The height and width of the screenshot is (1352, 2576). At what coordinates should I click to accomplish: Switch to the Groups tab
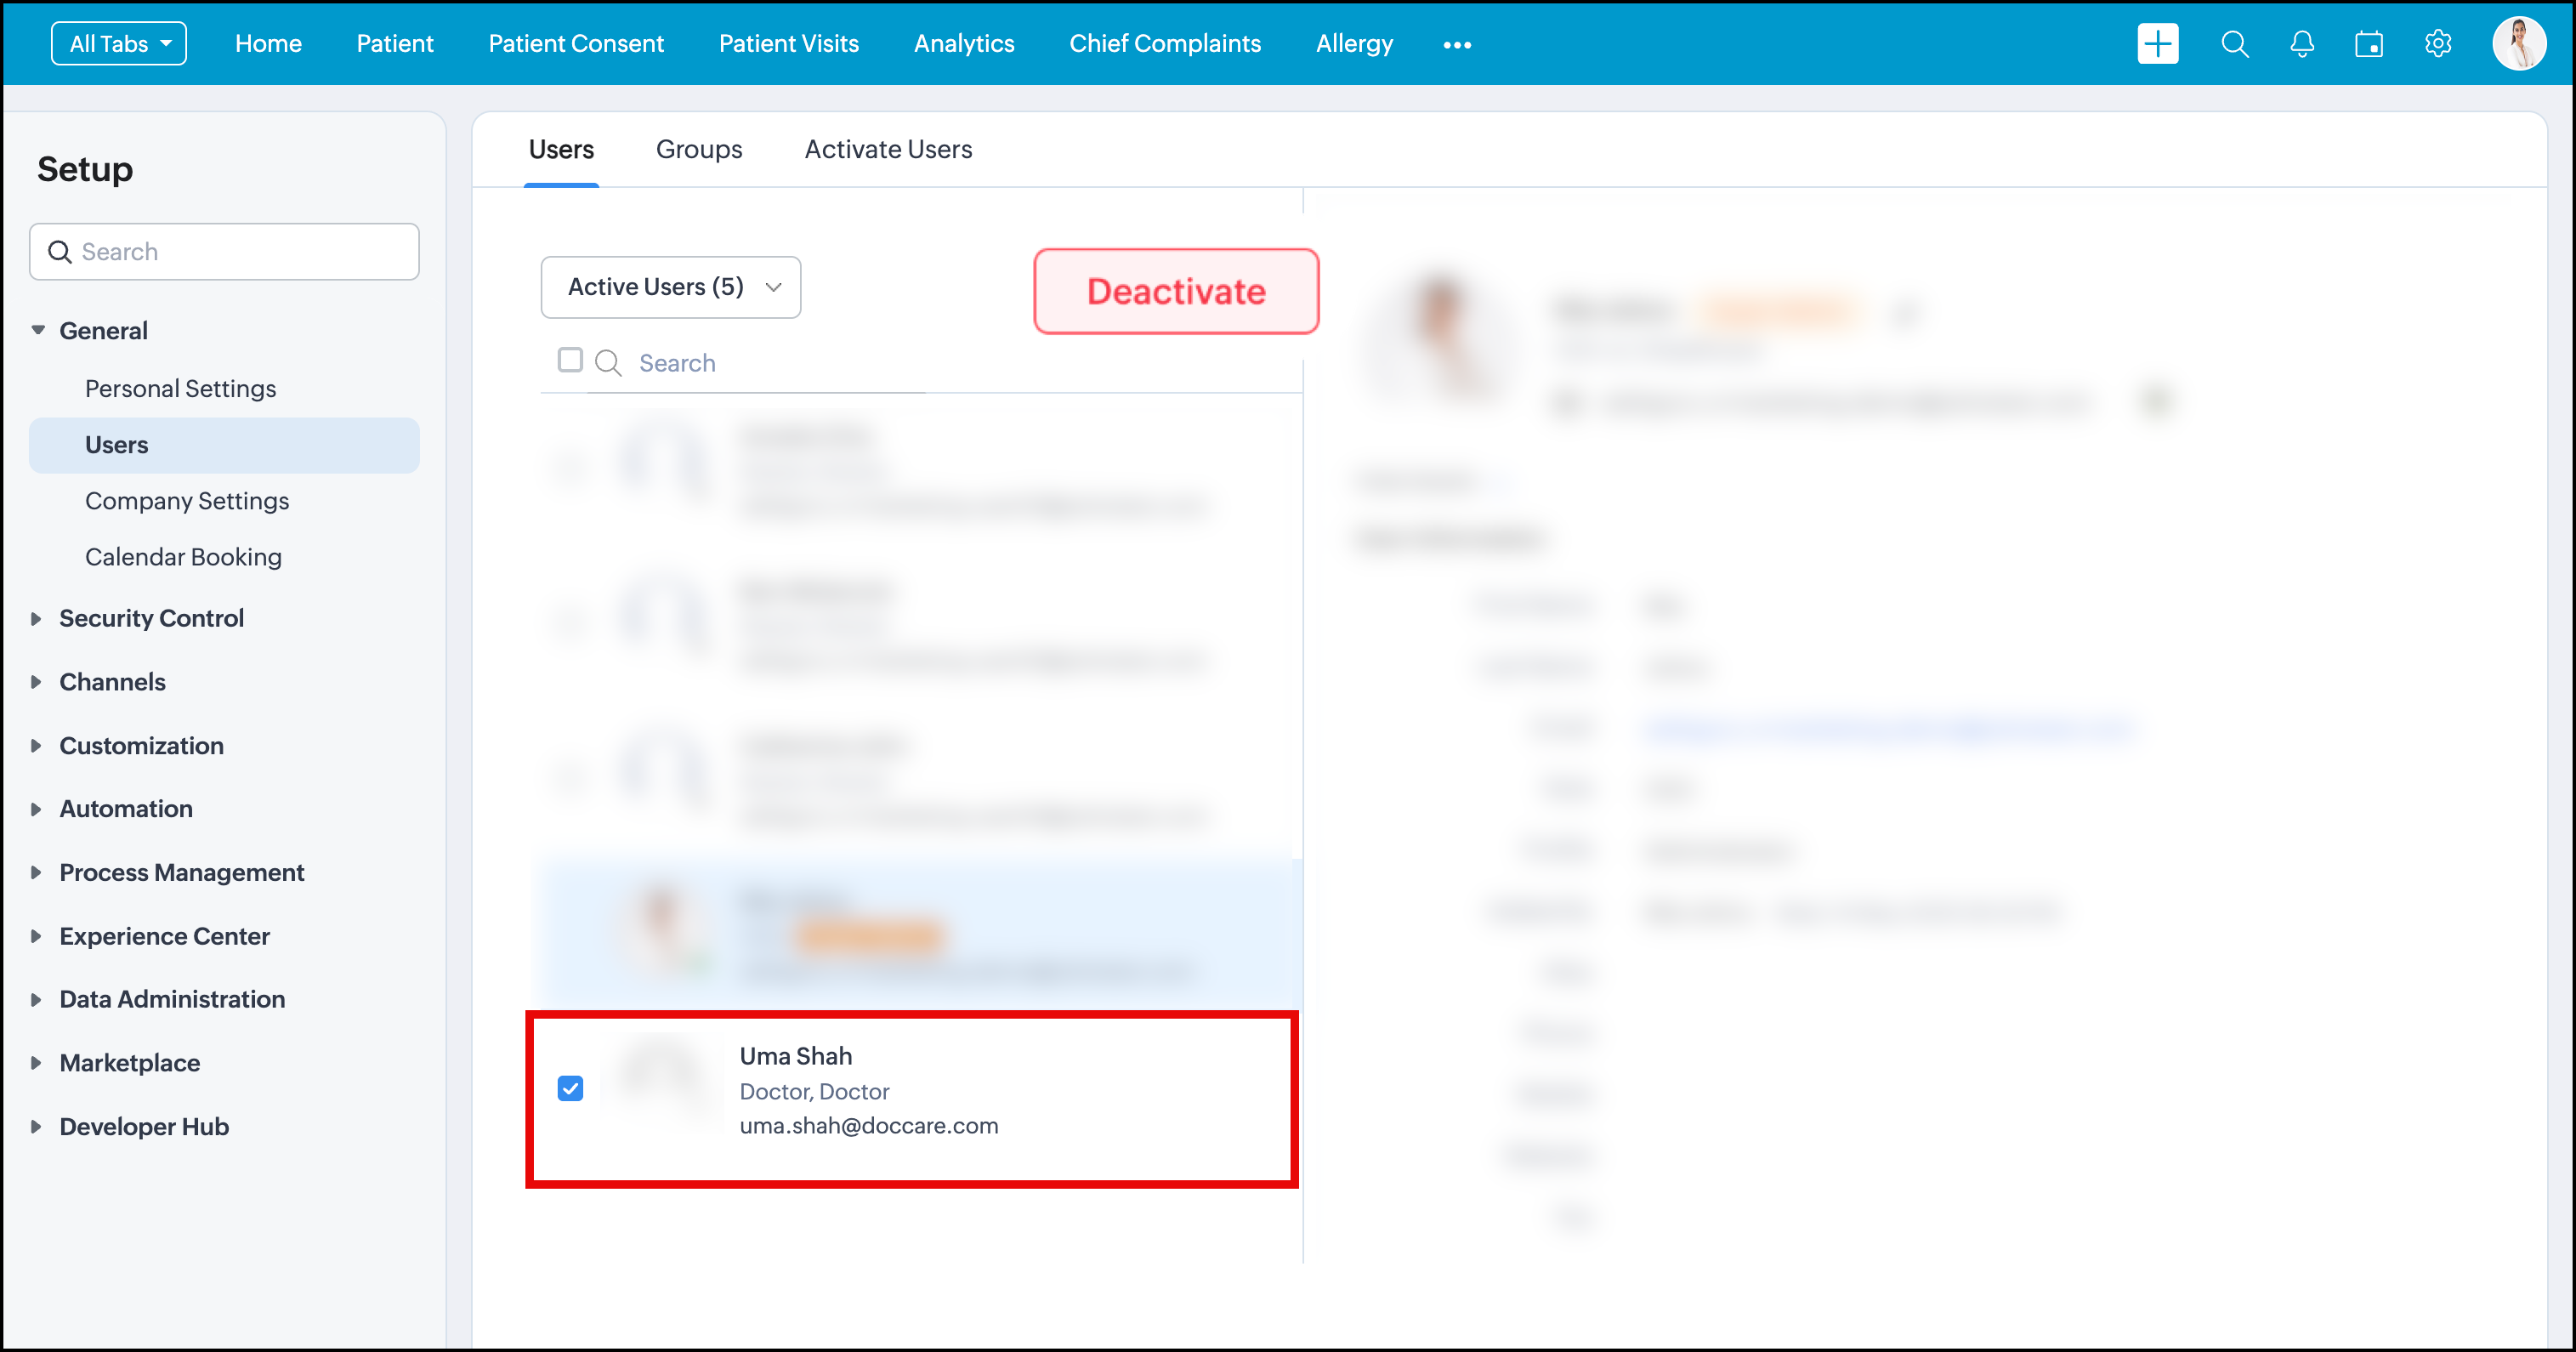pyautogui.click(x=698, y=149)
